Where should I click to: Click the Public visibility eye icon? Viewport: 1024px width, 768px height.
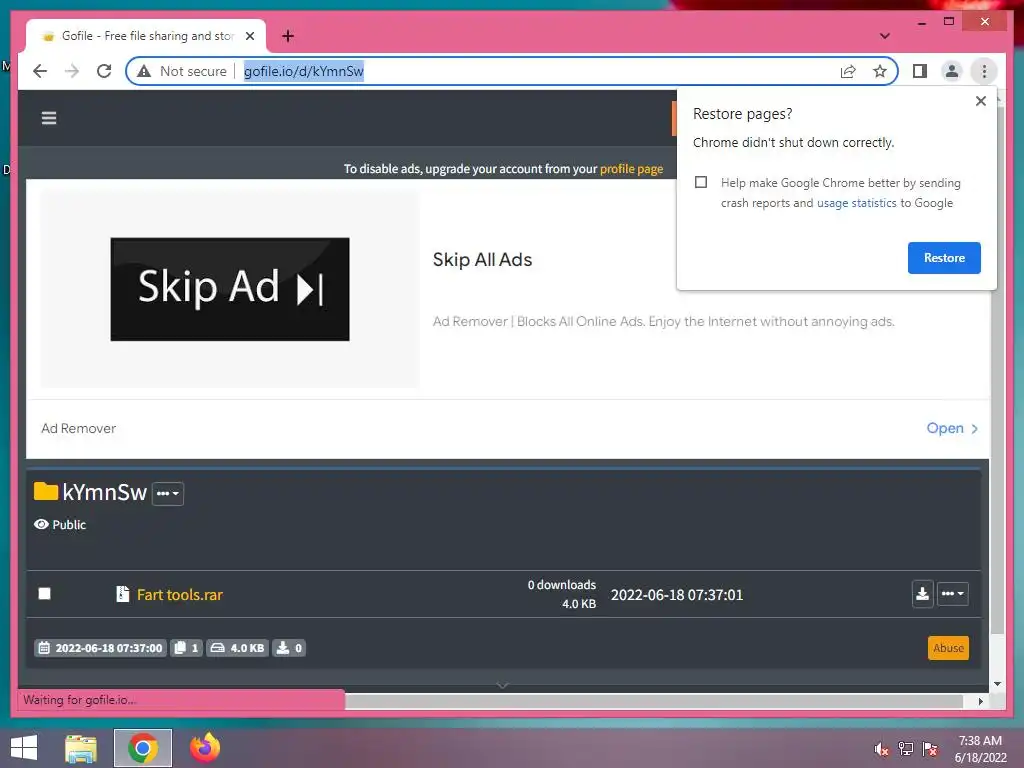click(41, 524)
